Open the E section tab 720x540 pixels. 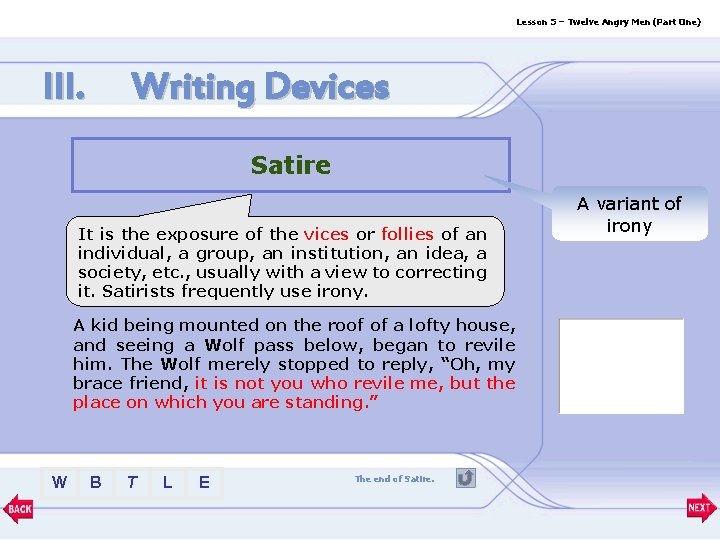point(204,482)
